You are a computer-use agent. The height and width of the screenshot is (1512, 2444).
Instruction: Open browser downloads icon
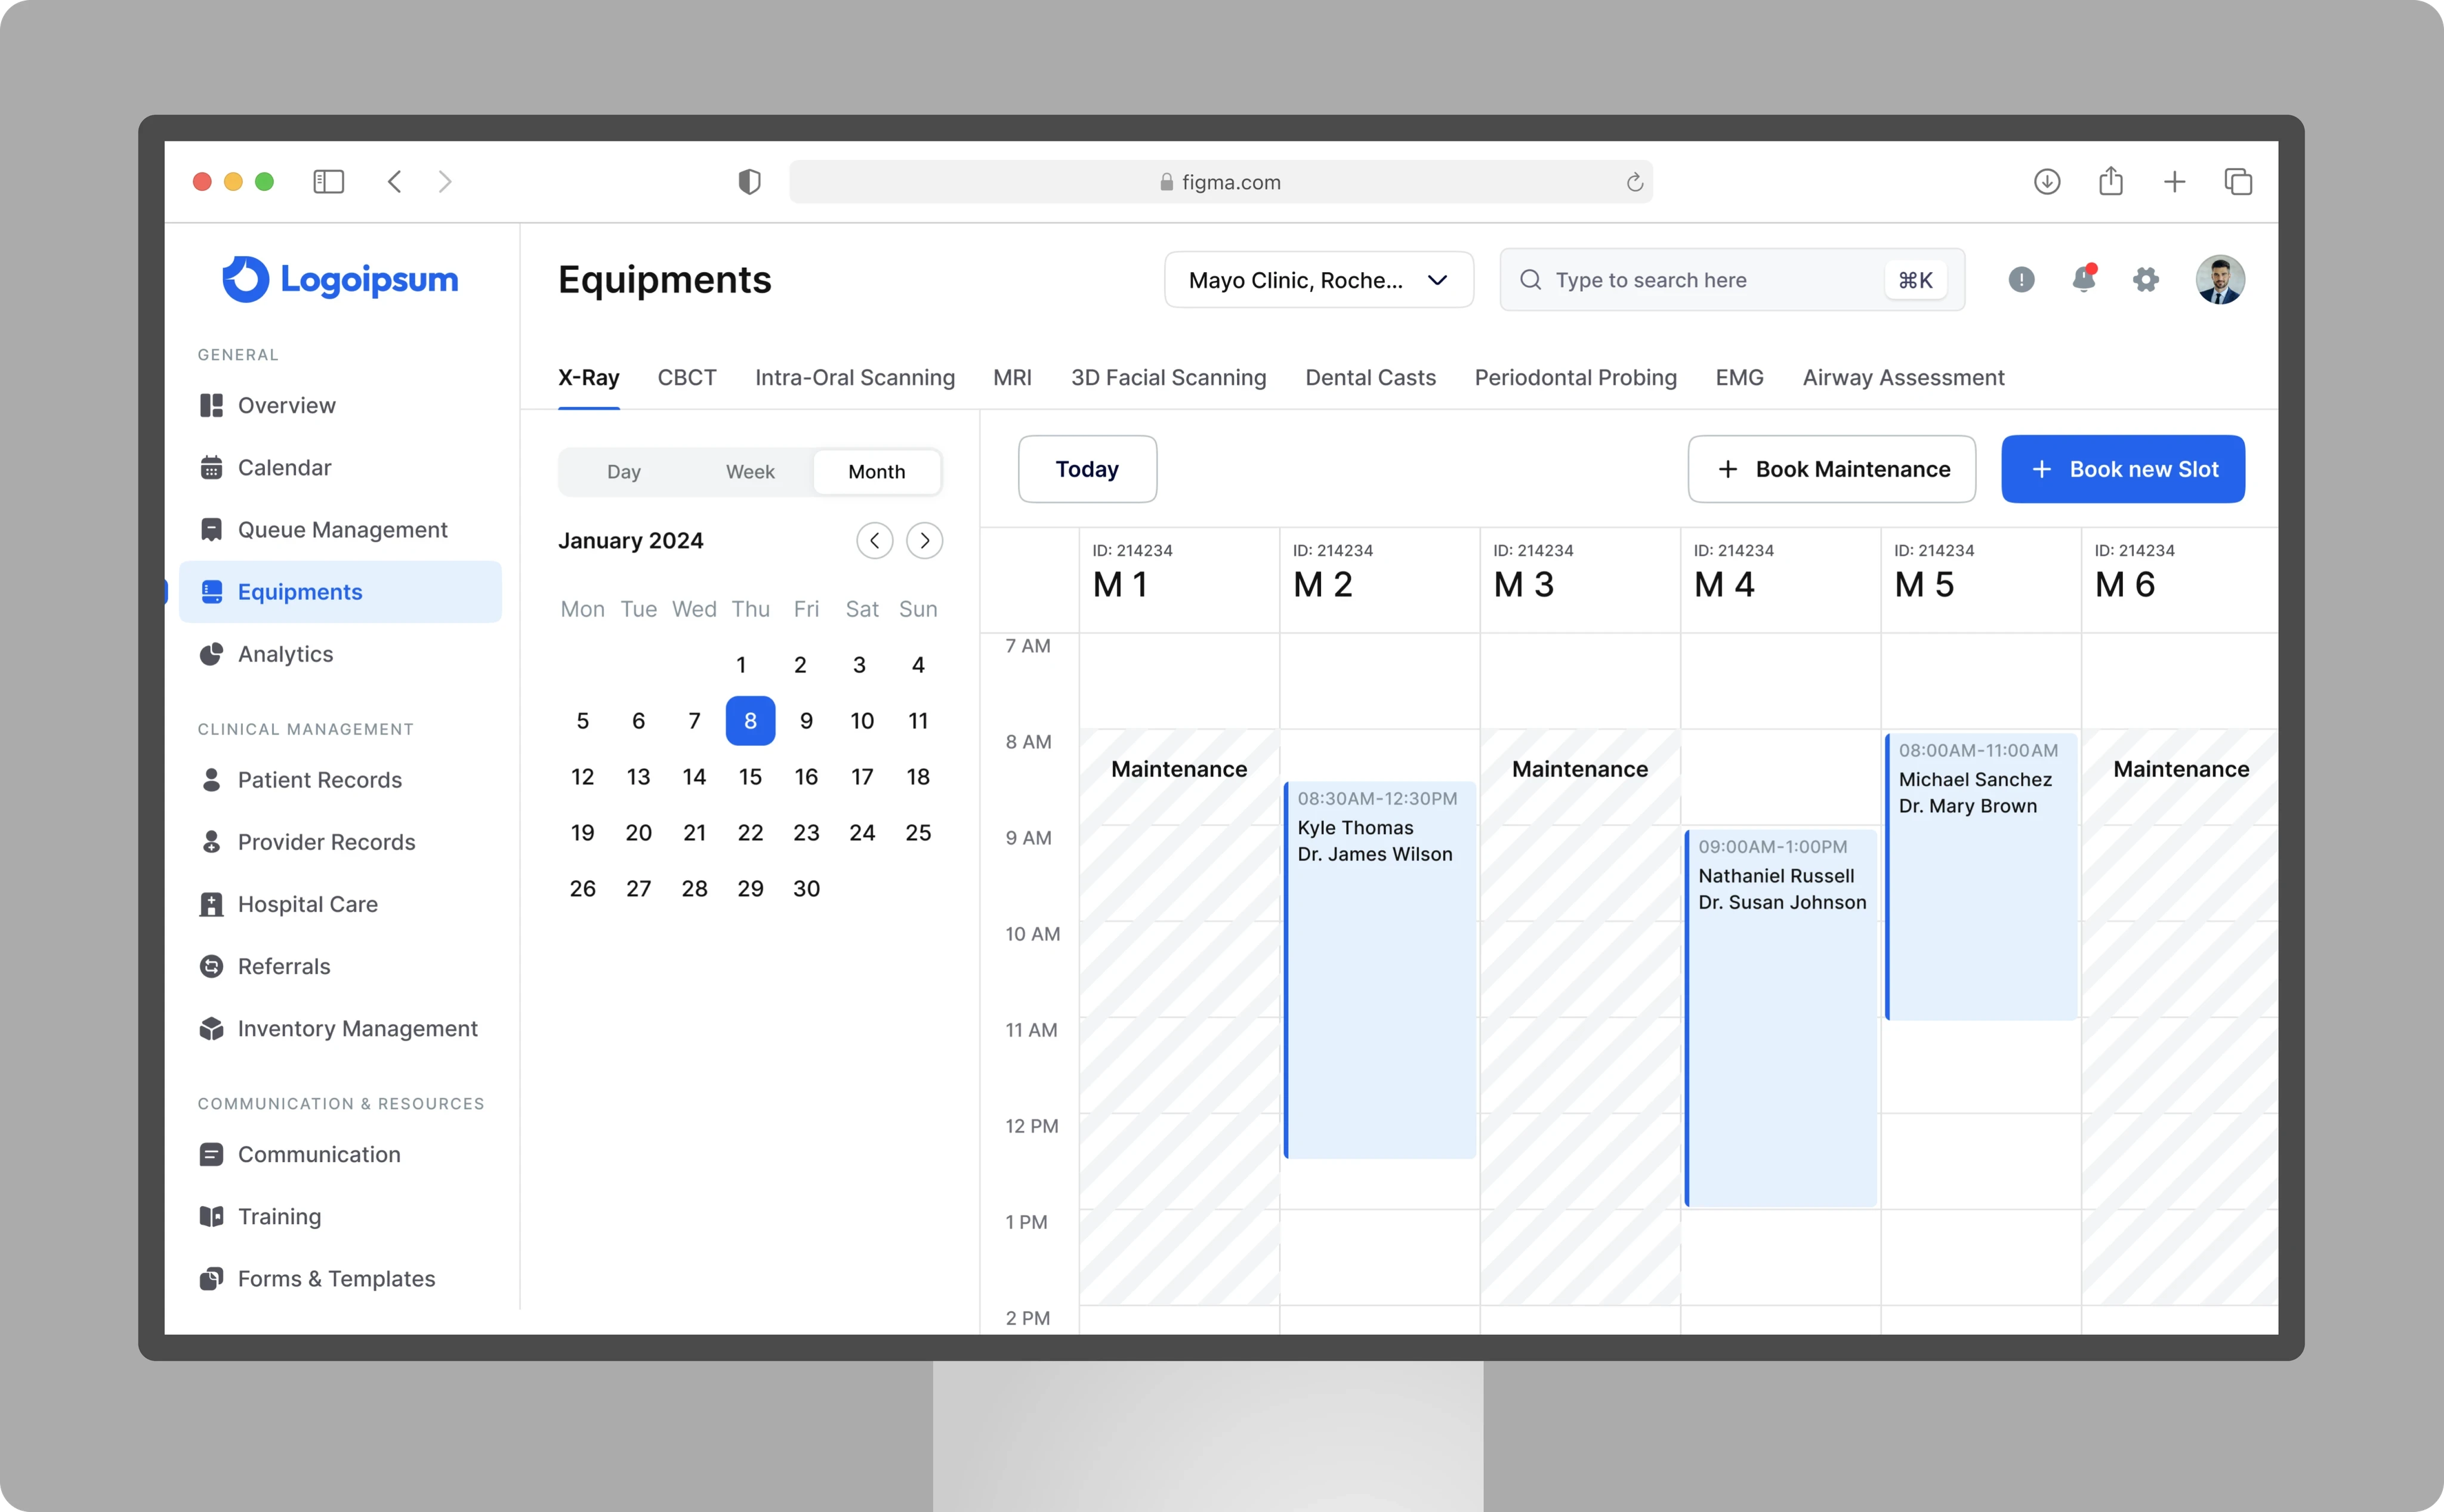click(x=2047, y=182)
